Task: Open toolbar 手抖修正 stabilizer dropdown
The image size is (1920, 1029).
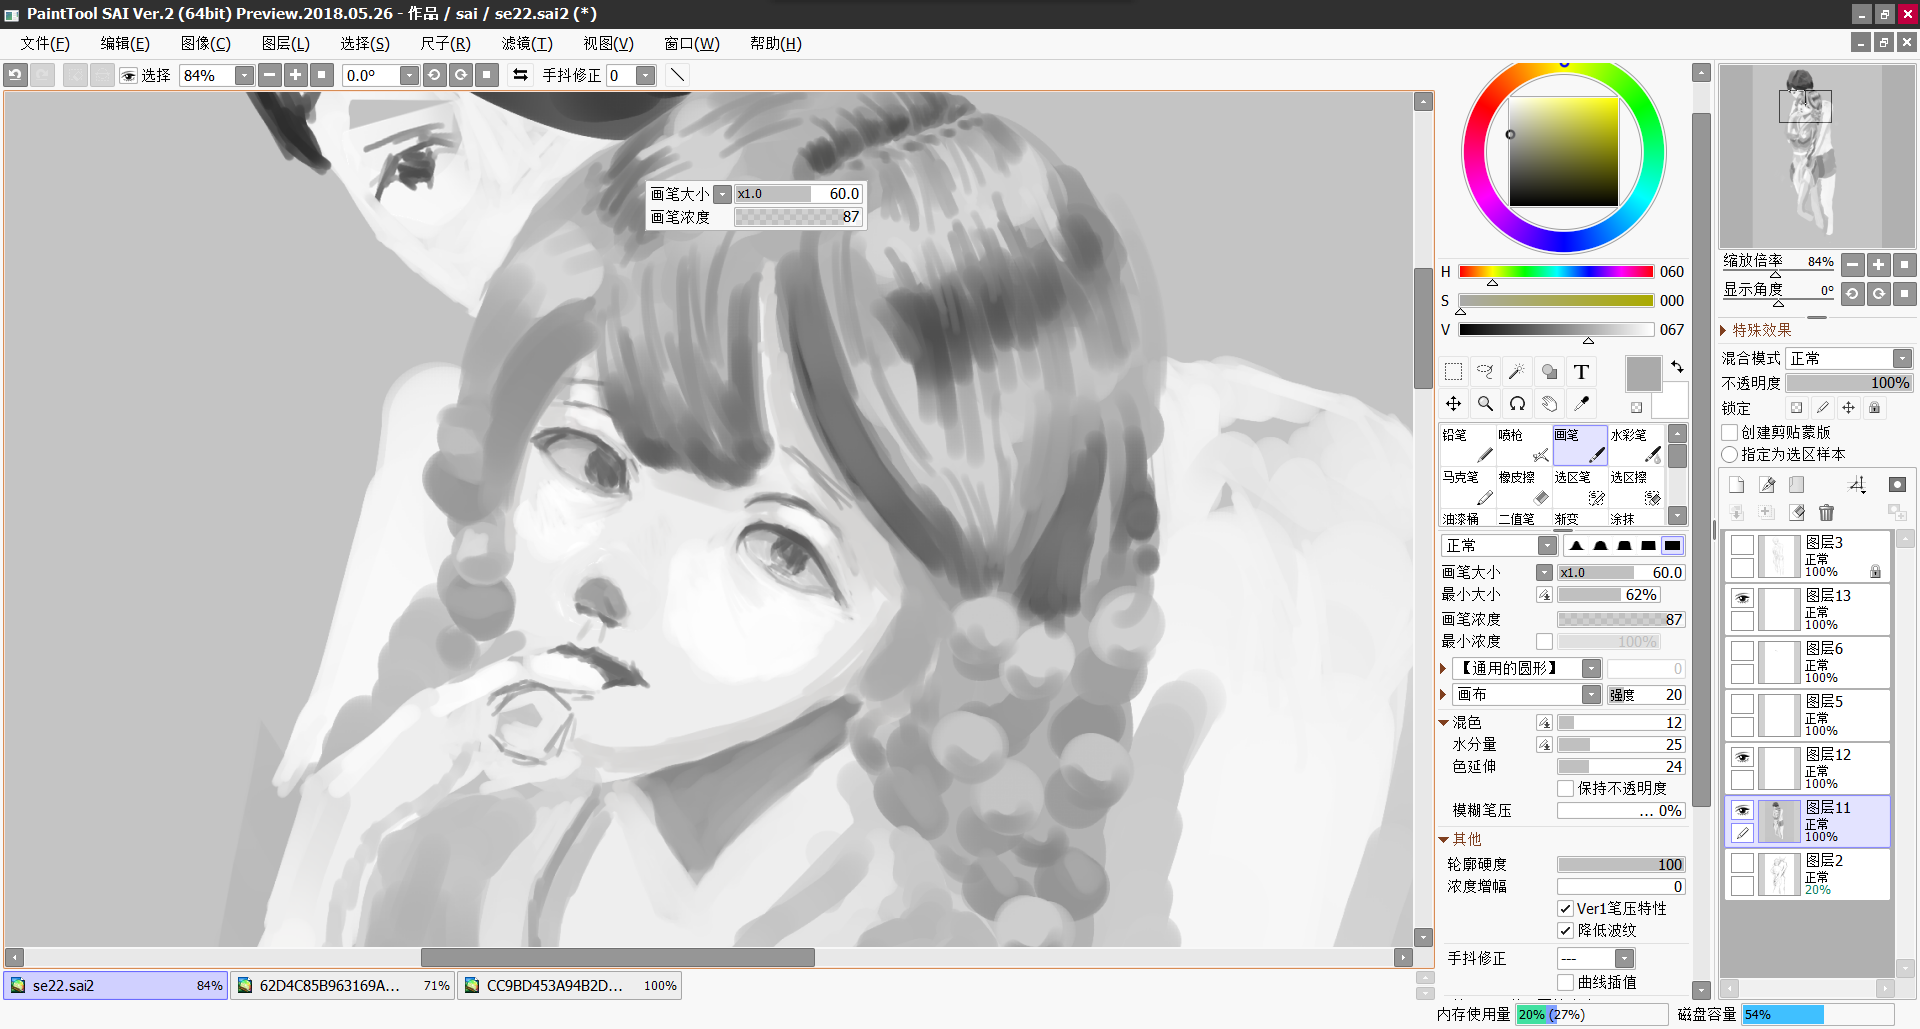Action: click(x=646, y=75)
